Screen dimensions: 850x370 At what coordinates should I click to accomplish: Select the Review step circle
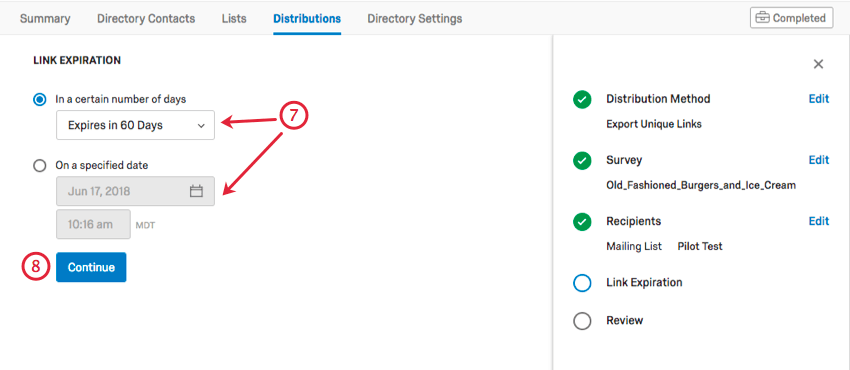coord(582,321)
